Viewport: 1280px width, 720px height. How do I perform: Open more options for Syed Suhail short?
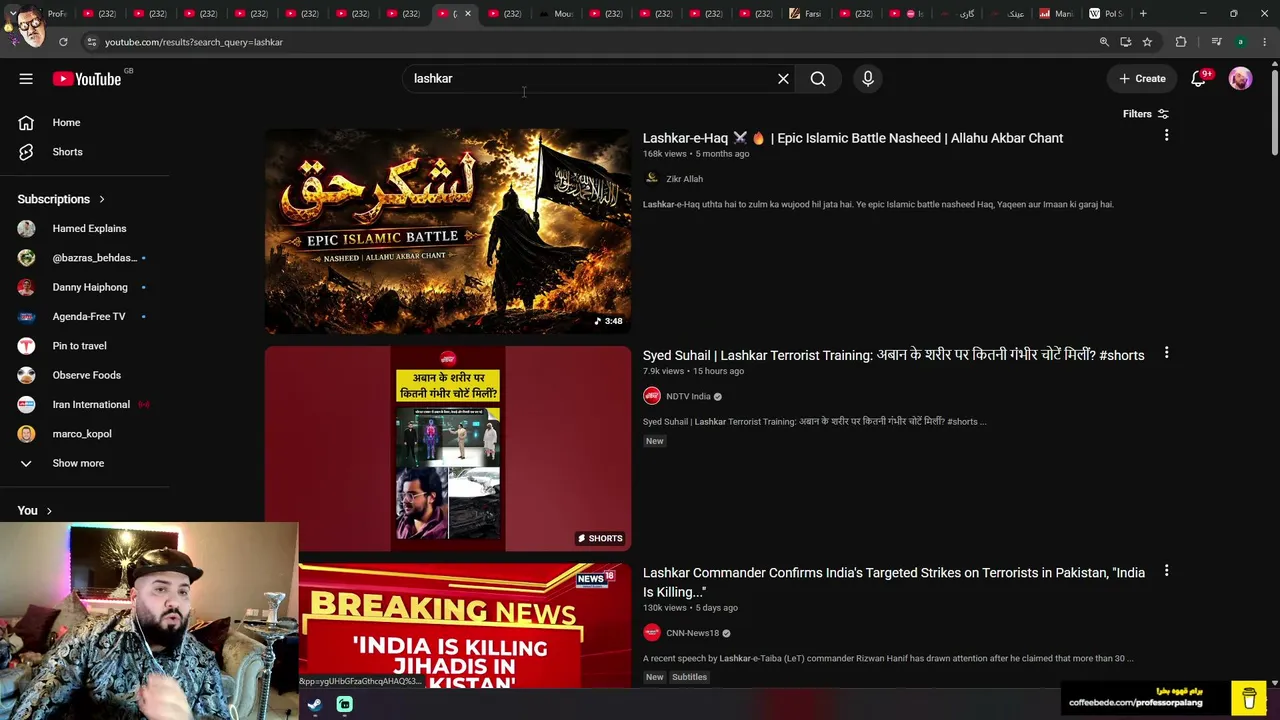pyautogui.click(x=1166, y=354)
